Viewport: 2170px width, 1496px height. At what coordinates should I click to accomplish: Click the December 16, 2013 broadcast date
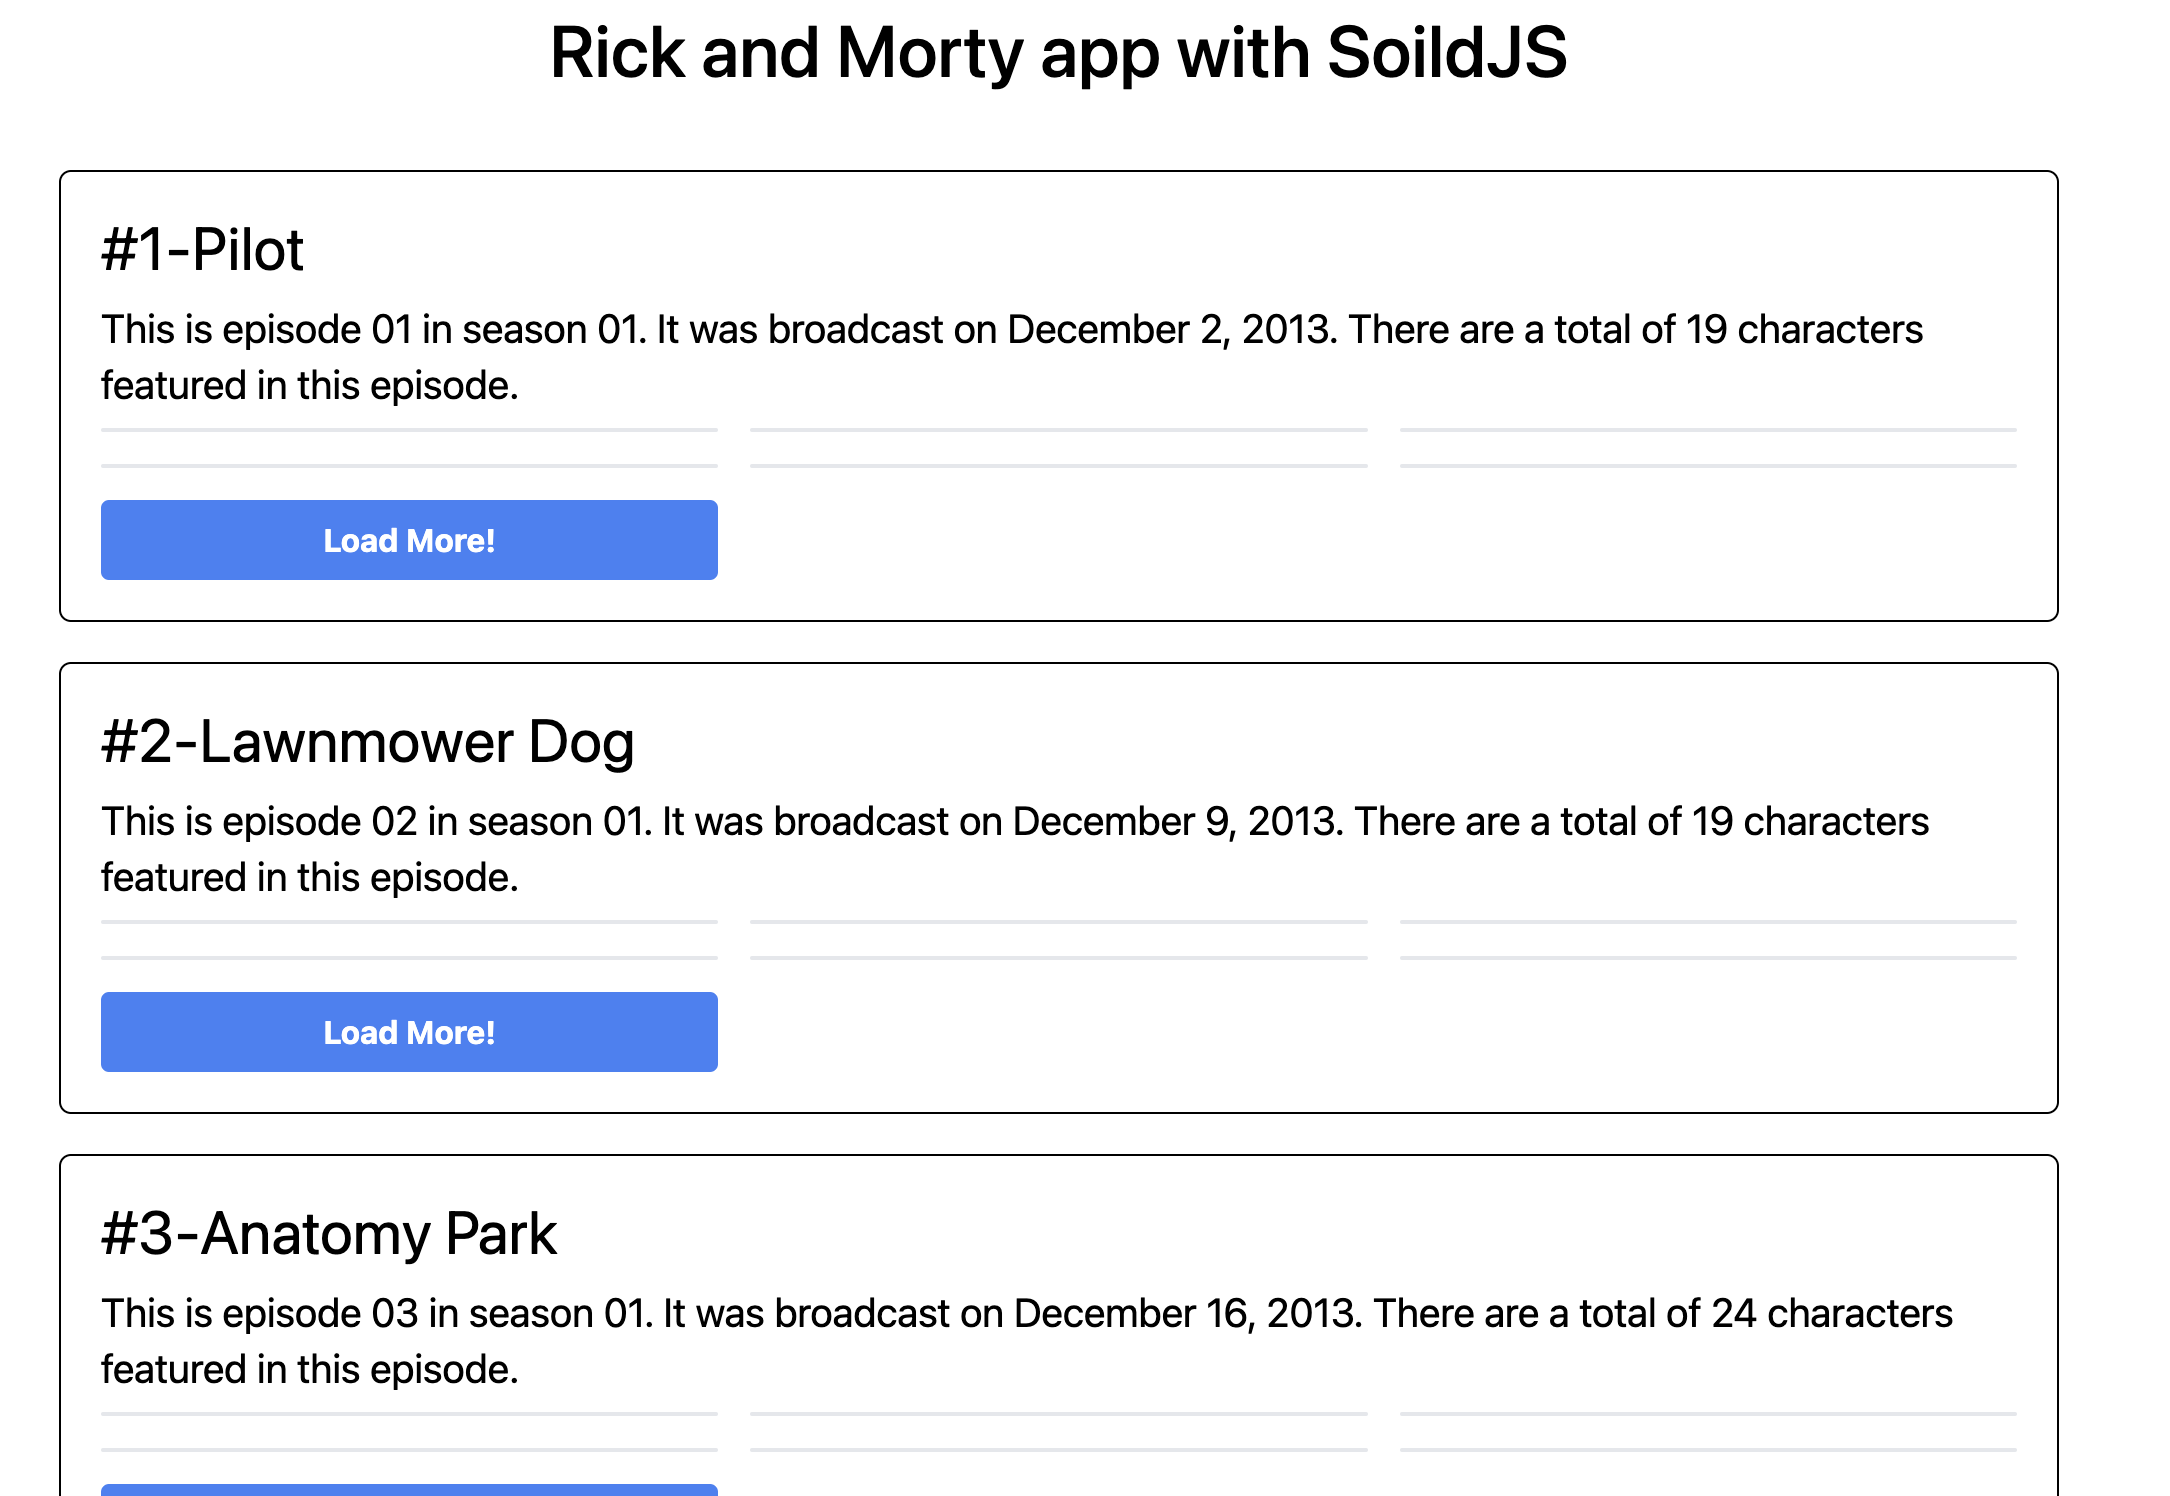pyautogui.click(x=1187, y=1313)
